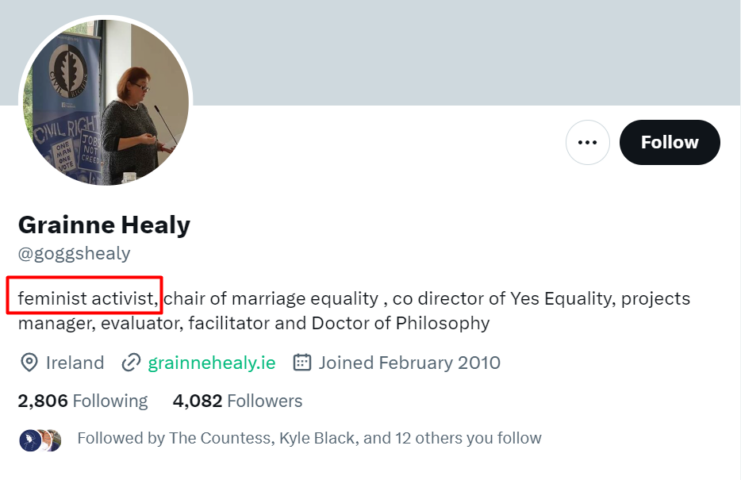Click the calendar icon beside join date
The height and width of the screenshot is (480, 741).
(302, 362)
